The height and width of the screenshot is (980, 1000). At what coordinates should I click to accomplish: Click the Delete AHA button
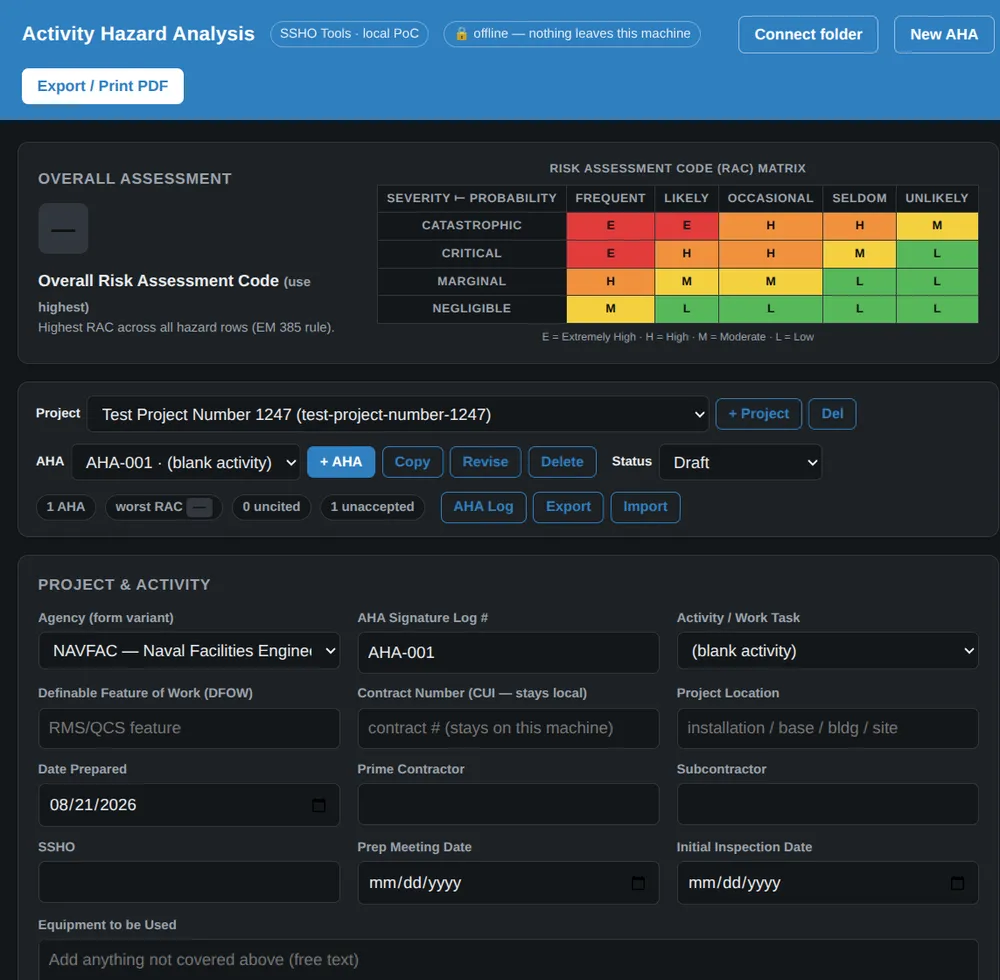point(562,462)
